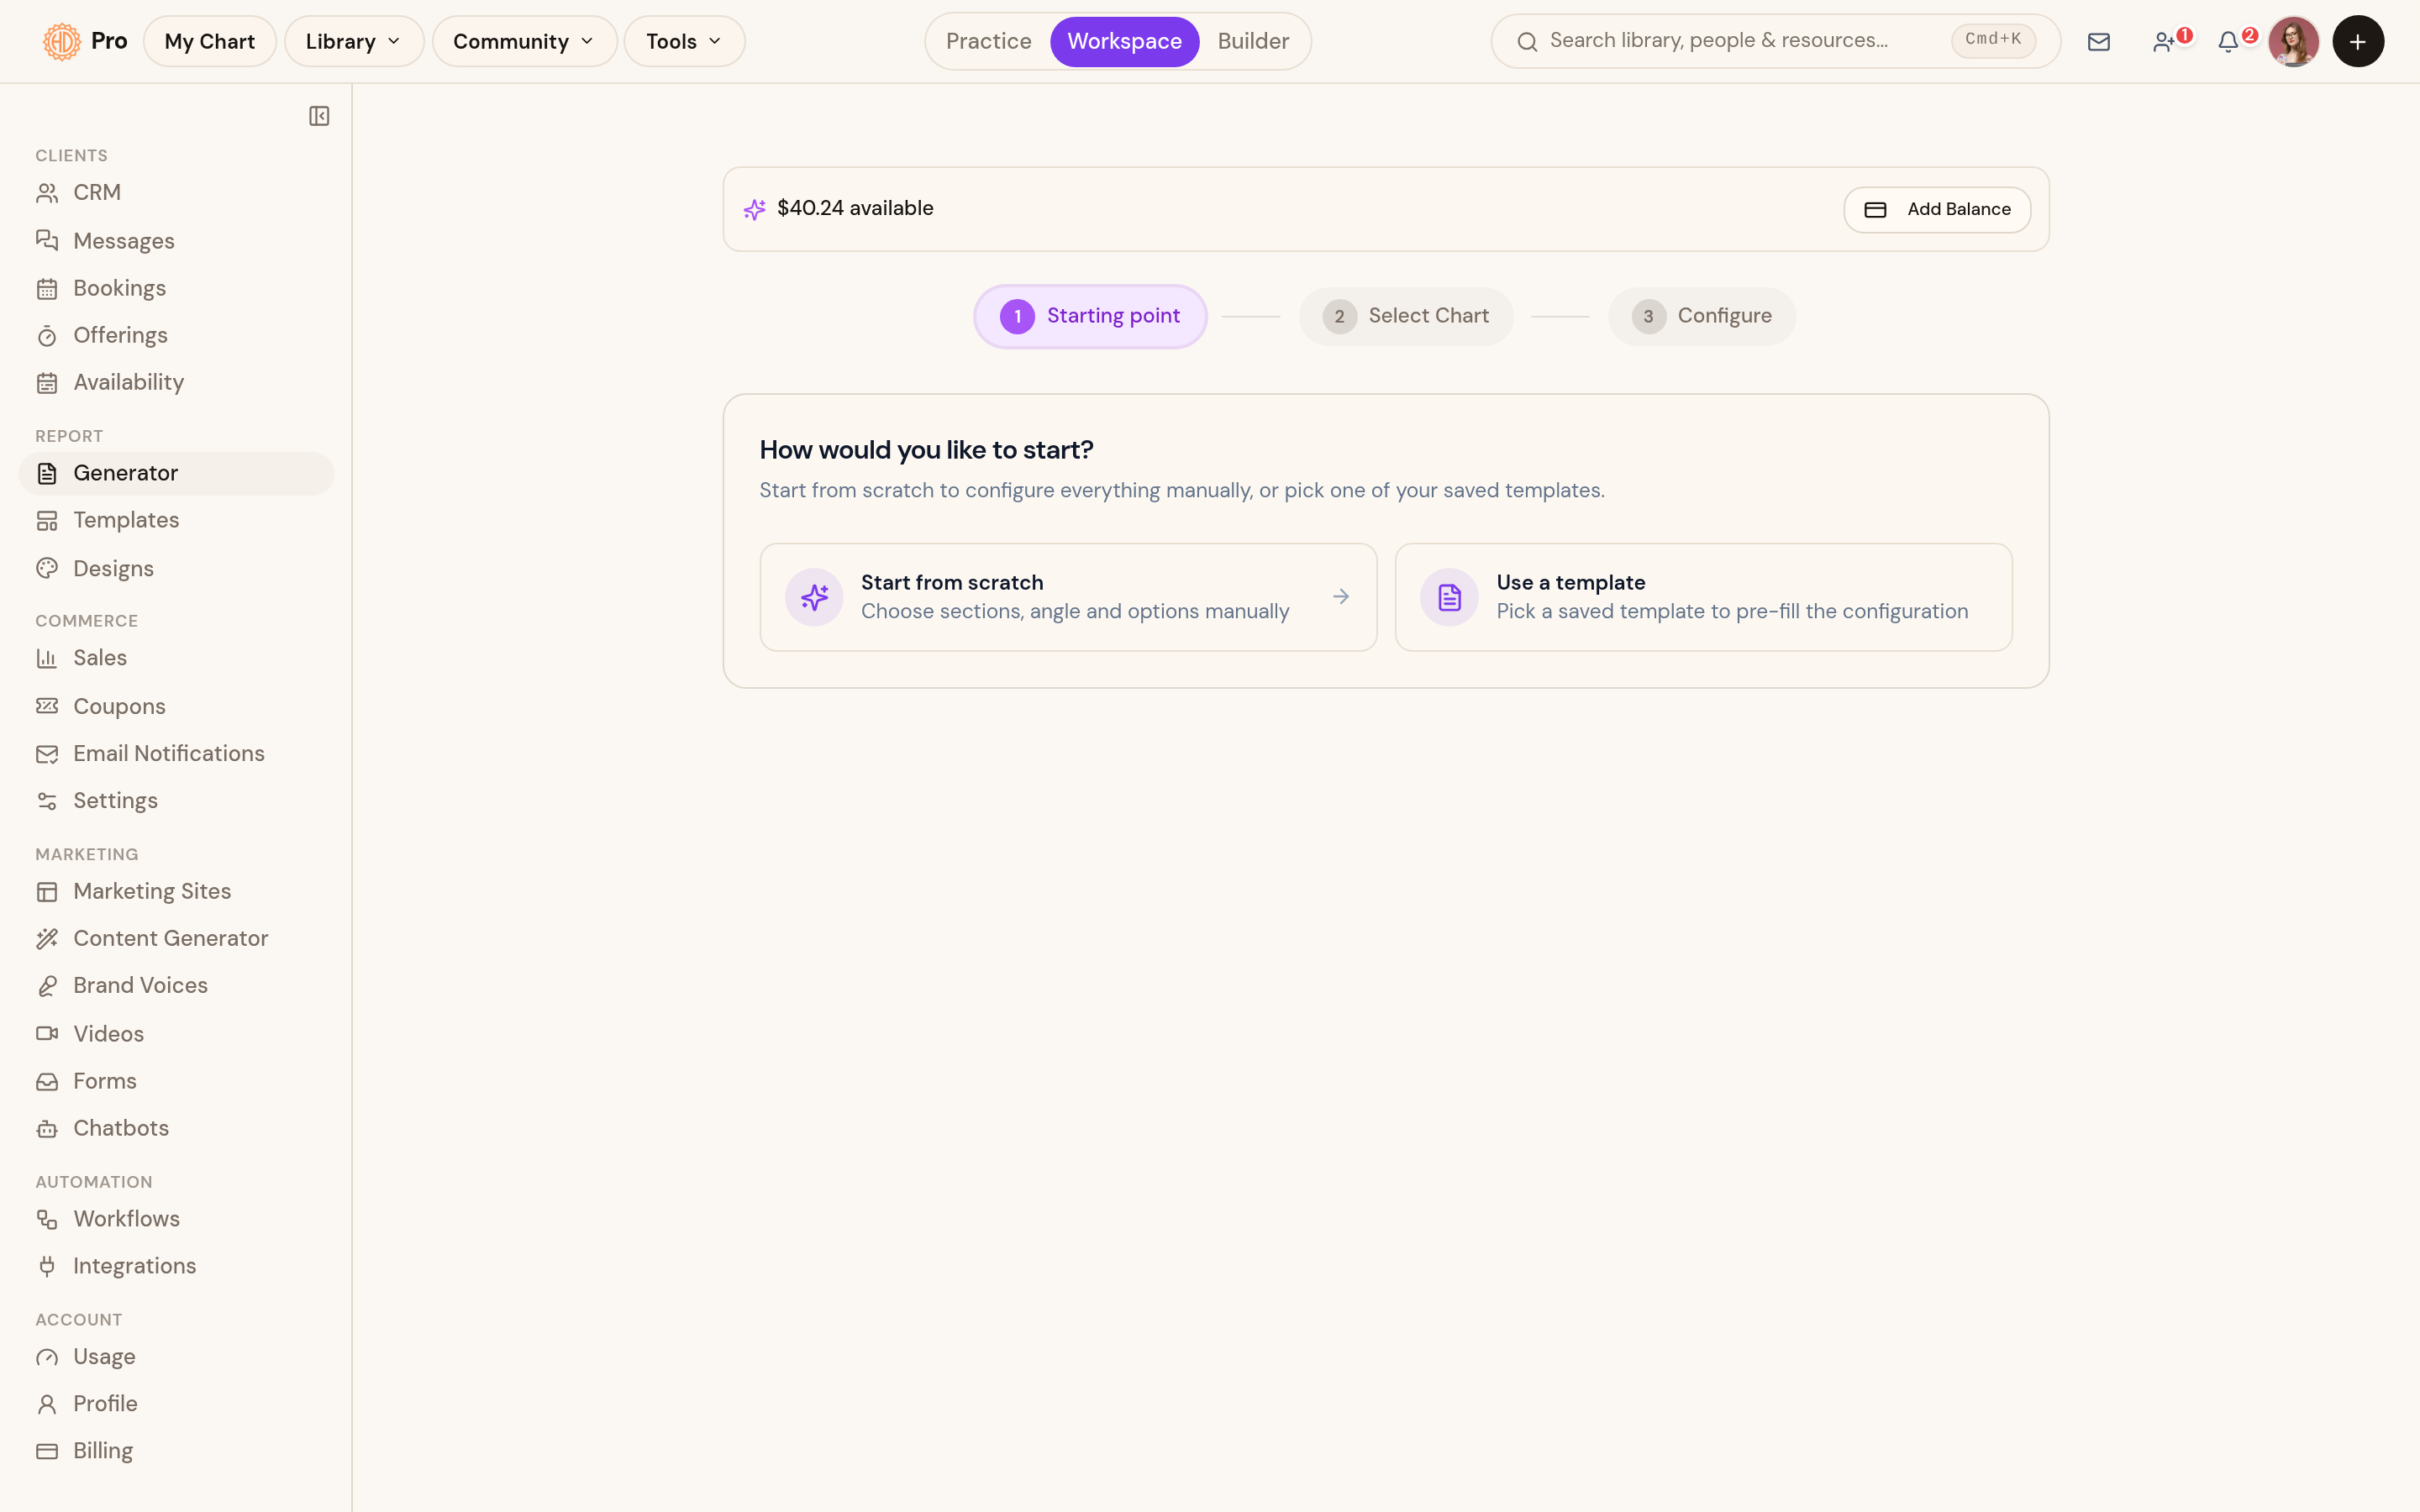Jump to step 2 Select Chart
This screenshot has height=1512, width=2420.
pos(1406,316)
